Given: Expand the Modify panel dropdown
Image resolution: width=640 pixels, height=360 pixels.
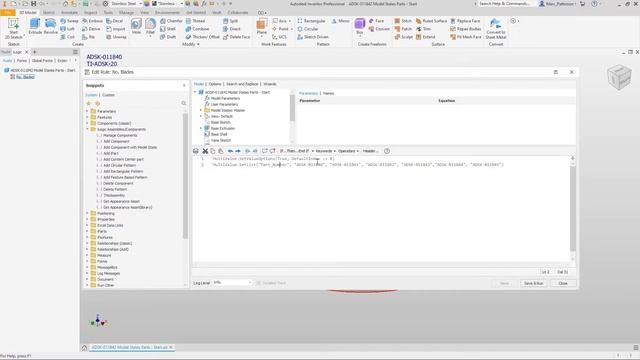Looking at the screenshot, I should tap(191, 44).
